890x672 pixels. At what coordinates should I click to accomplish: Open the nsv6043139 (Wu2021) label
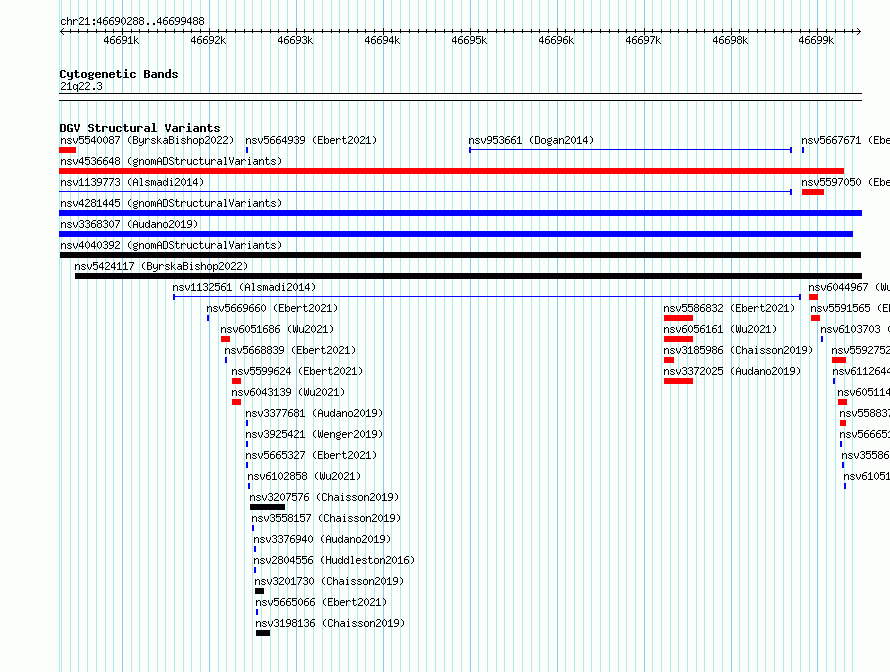288,392
